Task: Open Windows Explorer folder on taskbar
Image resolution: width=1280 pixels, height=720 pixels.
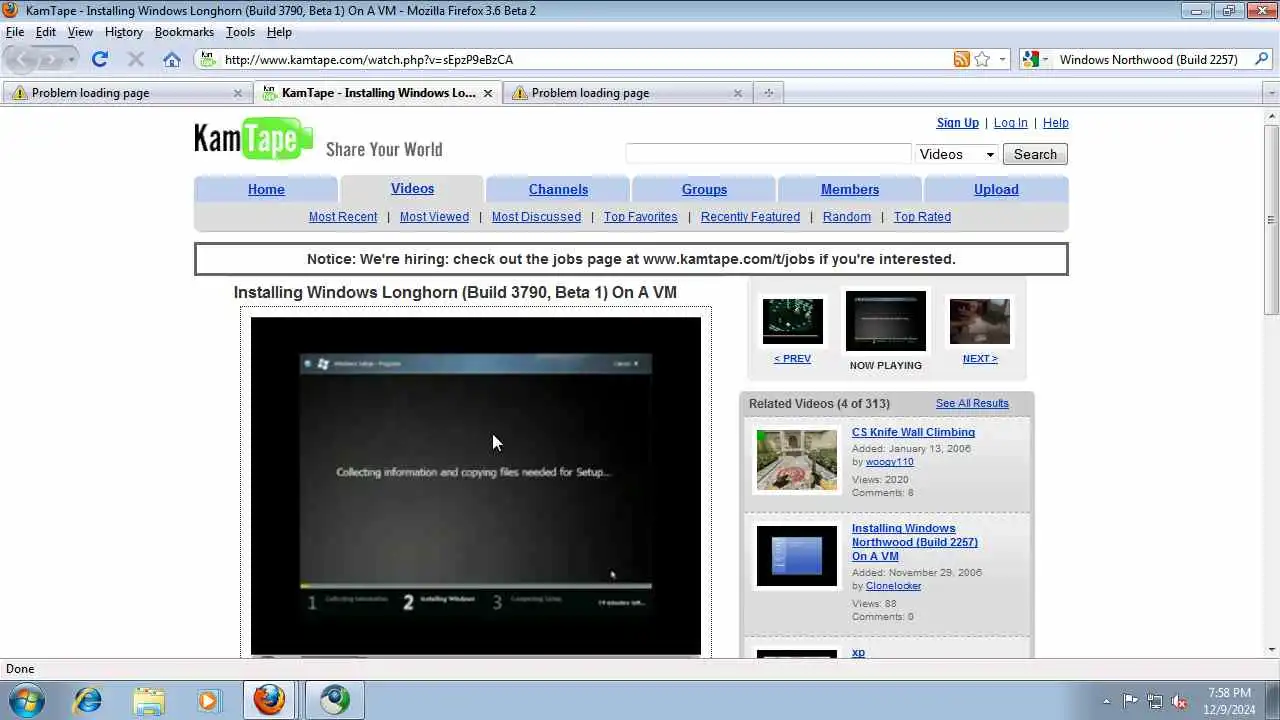Action: coord(148,700)
